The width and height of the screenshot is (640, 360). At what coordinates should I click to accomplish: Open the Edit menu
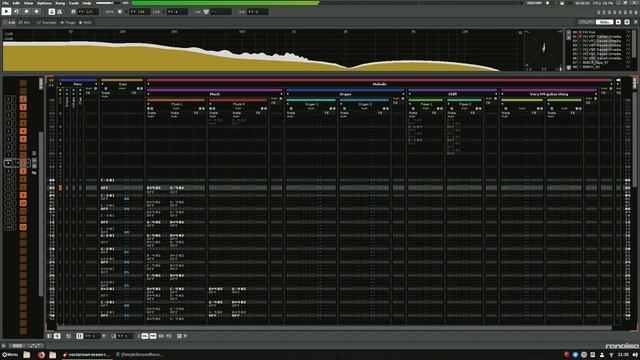point(16,3)
